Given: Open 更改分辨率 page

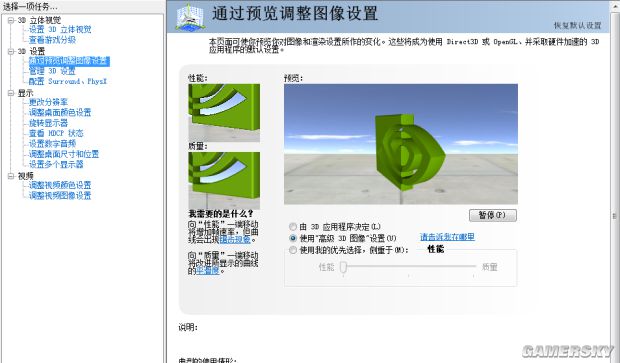Looking at the screenshot, I should (48, 102).
